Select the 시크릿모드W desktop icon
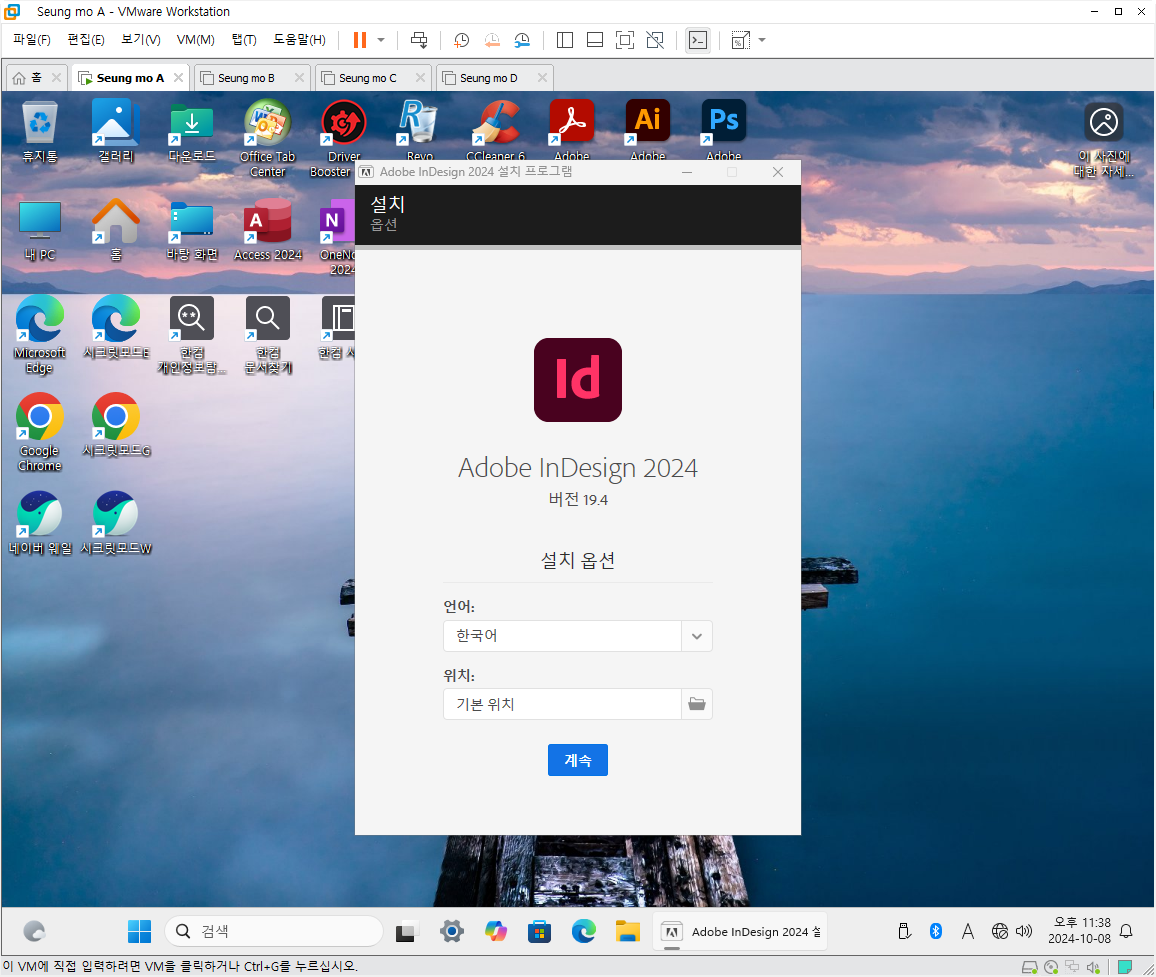 point(116,524)
